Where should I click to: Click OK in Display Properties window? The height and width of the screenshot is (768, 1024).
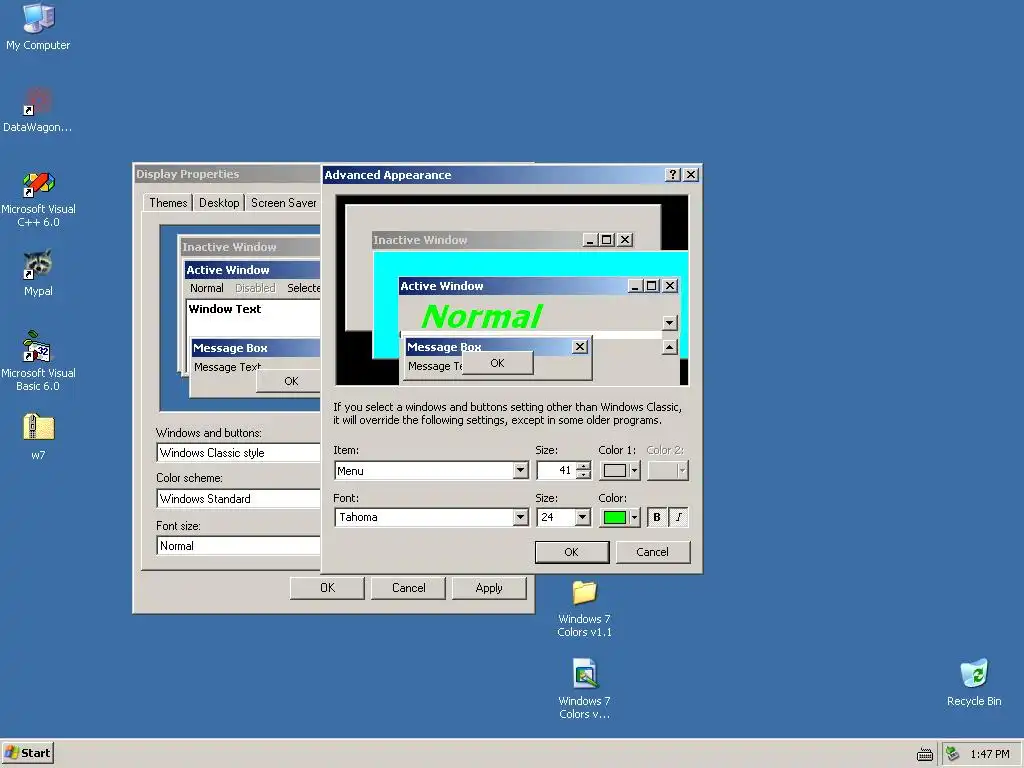point(327,588)
